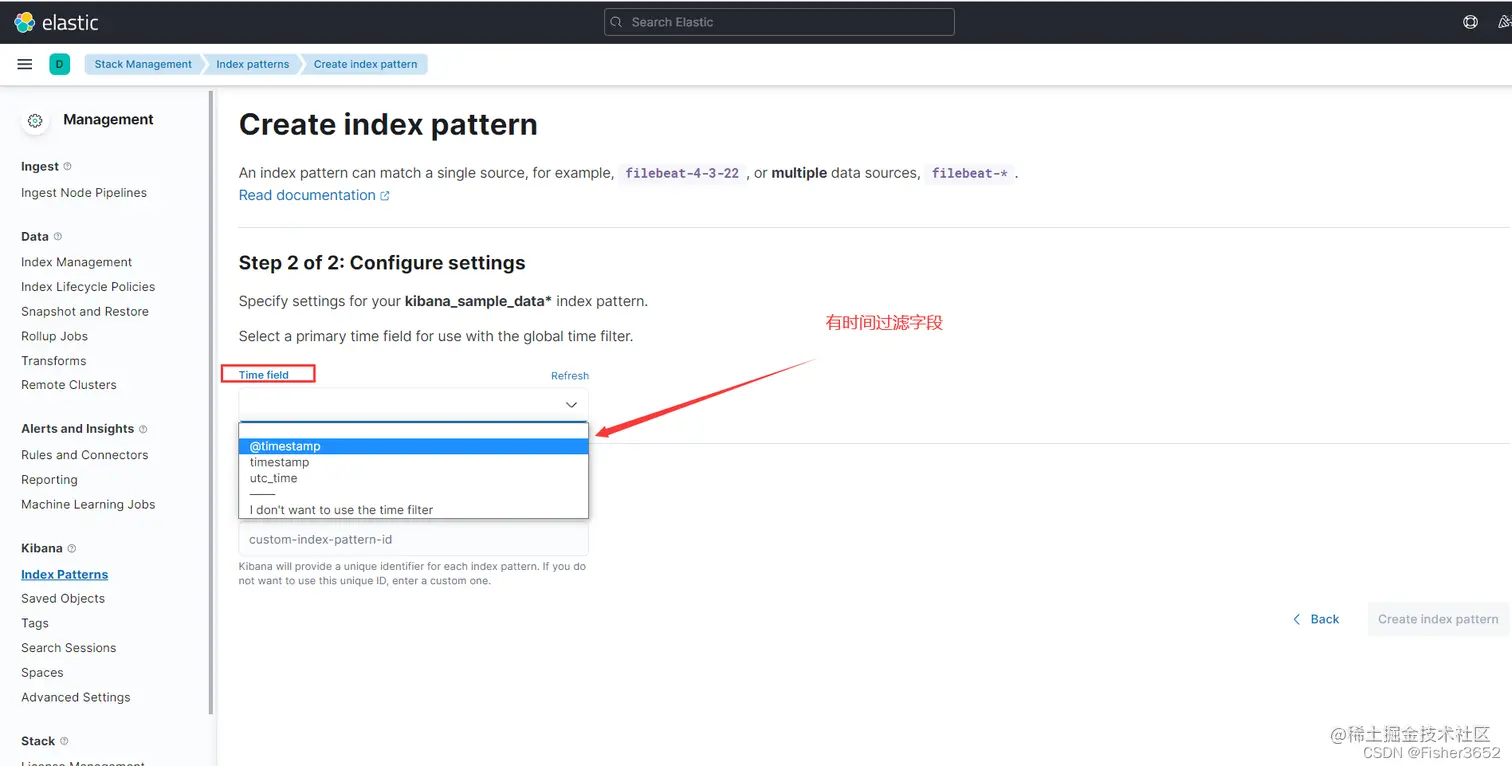This screenshot has height=766, width=1512.
Task: Go to Stack Management breadcrumb
Action: 143,64
